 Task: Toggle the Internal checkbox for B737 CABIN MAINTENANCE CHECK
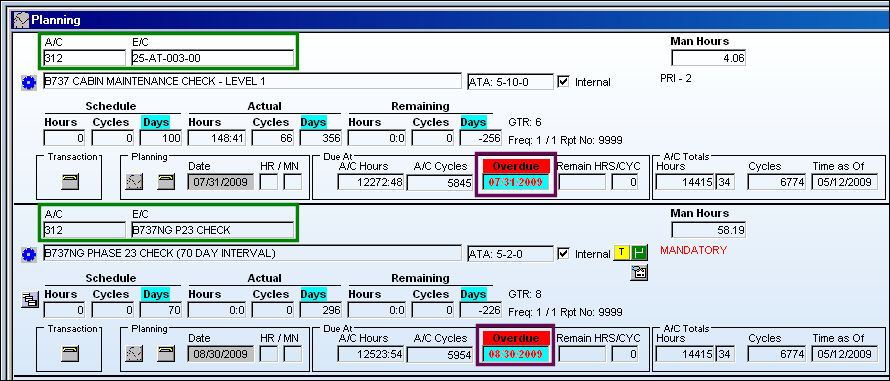(563, 81)
